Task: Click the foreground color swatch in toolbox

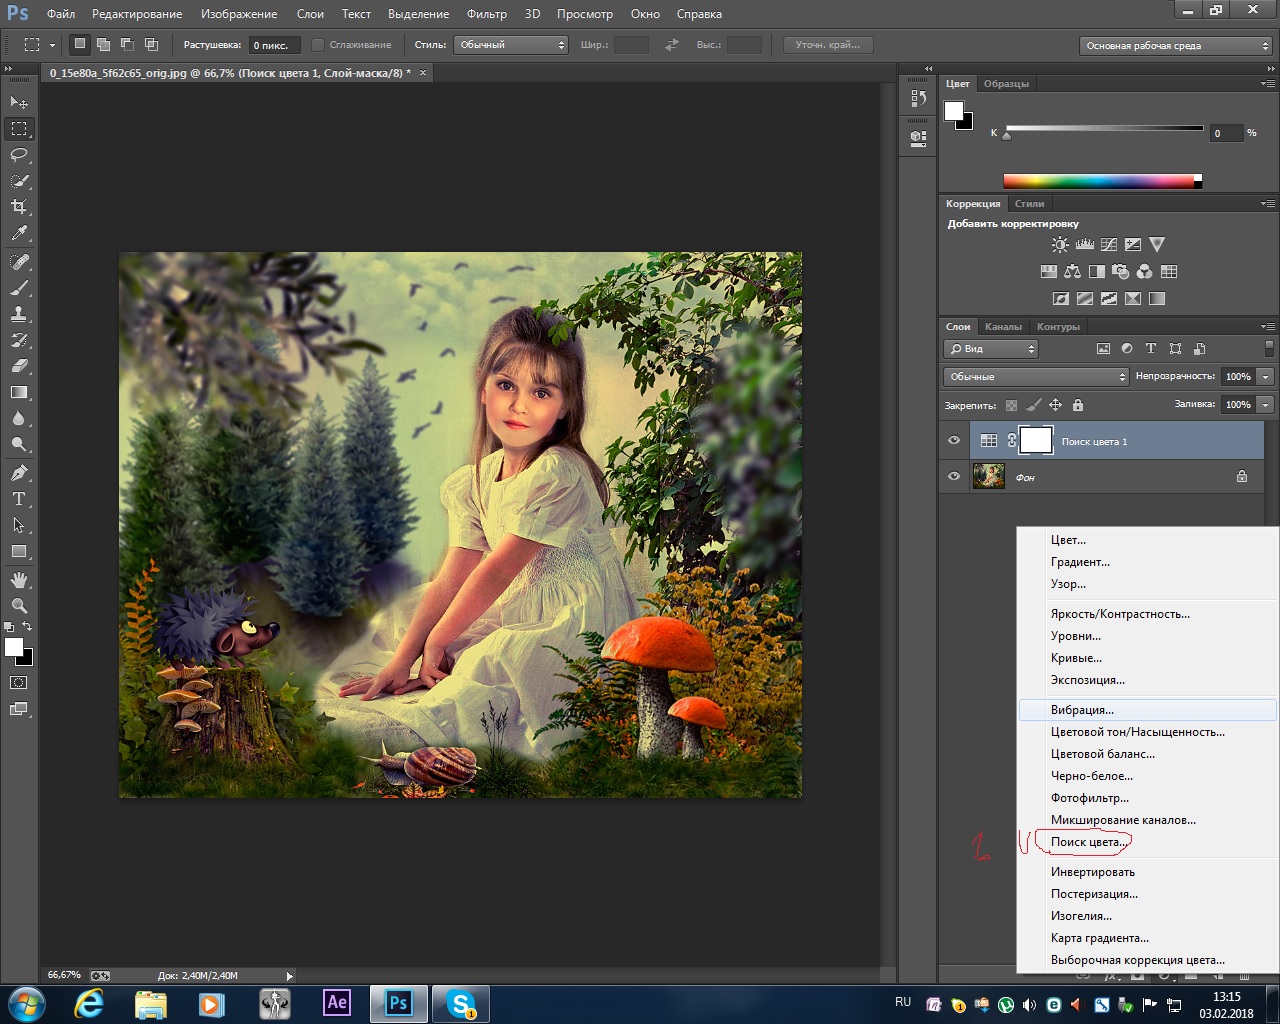Action: 14,648
